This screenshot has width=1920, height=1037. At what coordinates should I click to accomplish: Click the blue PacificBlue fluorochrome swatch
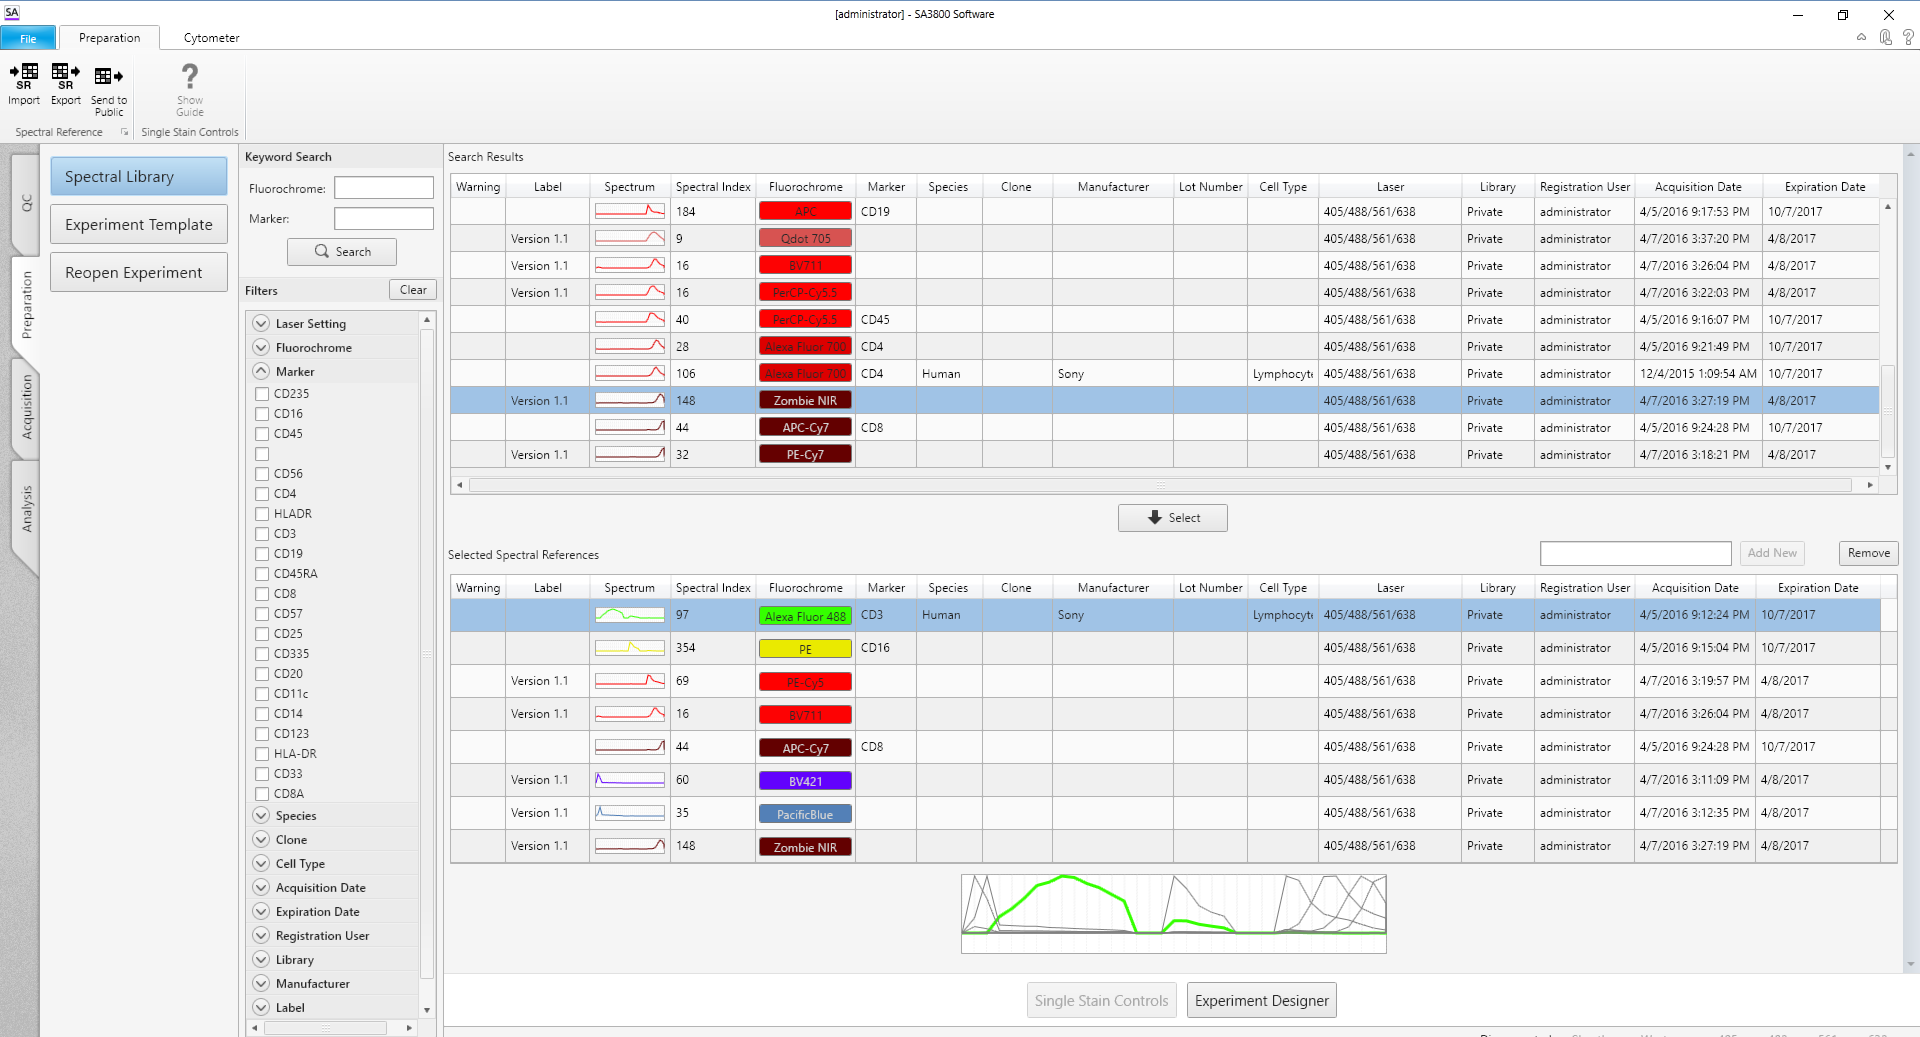click(x=805, y=814)
